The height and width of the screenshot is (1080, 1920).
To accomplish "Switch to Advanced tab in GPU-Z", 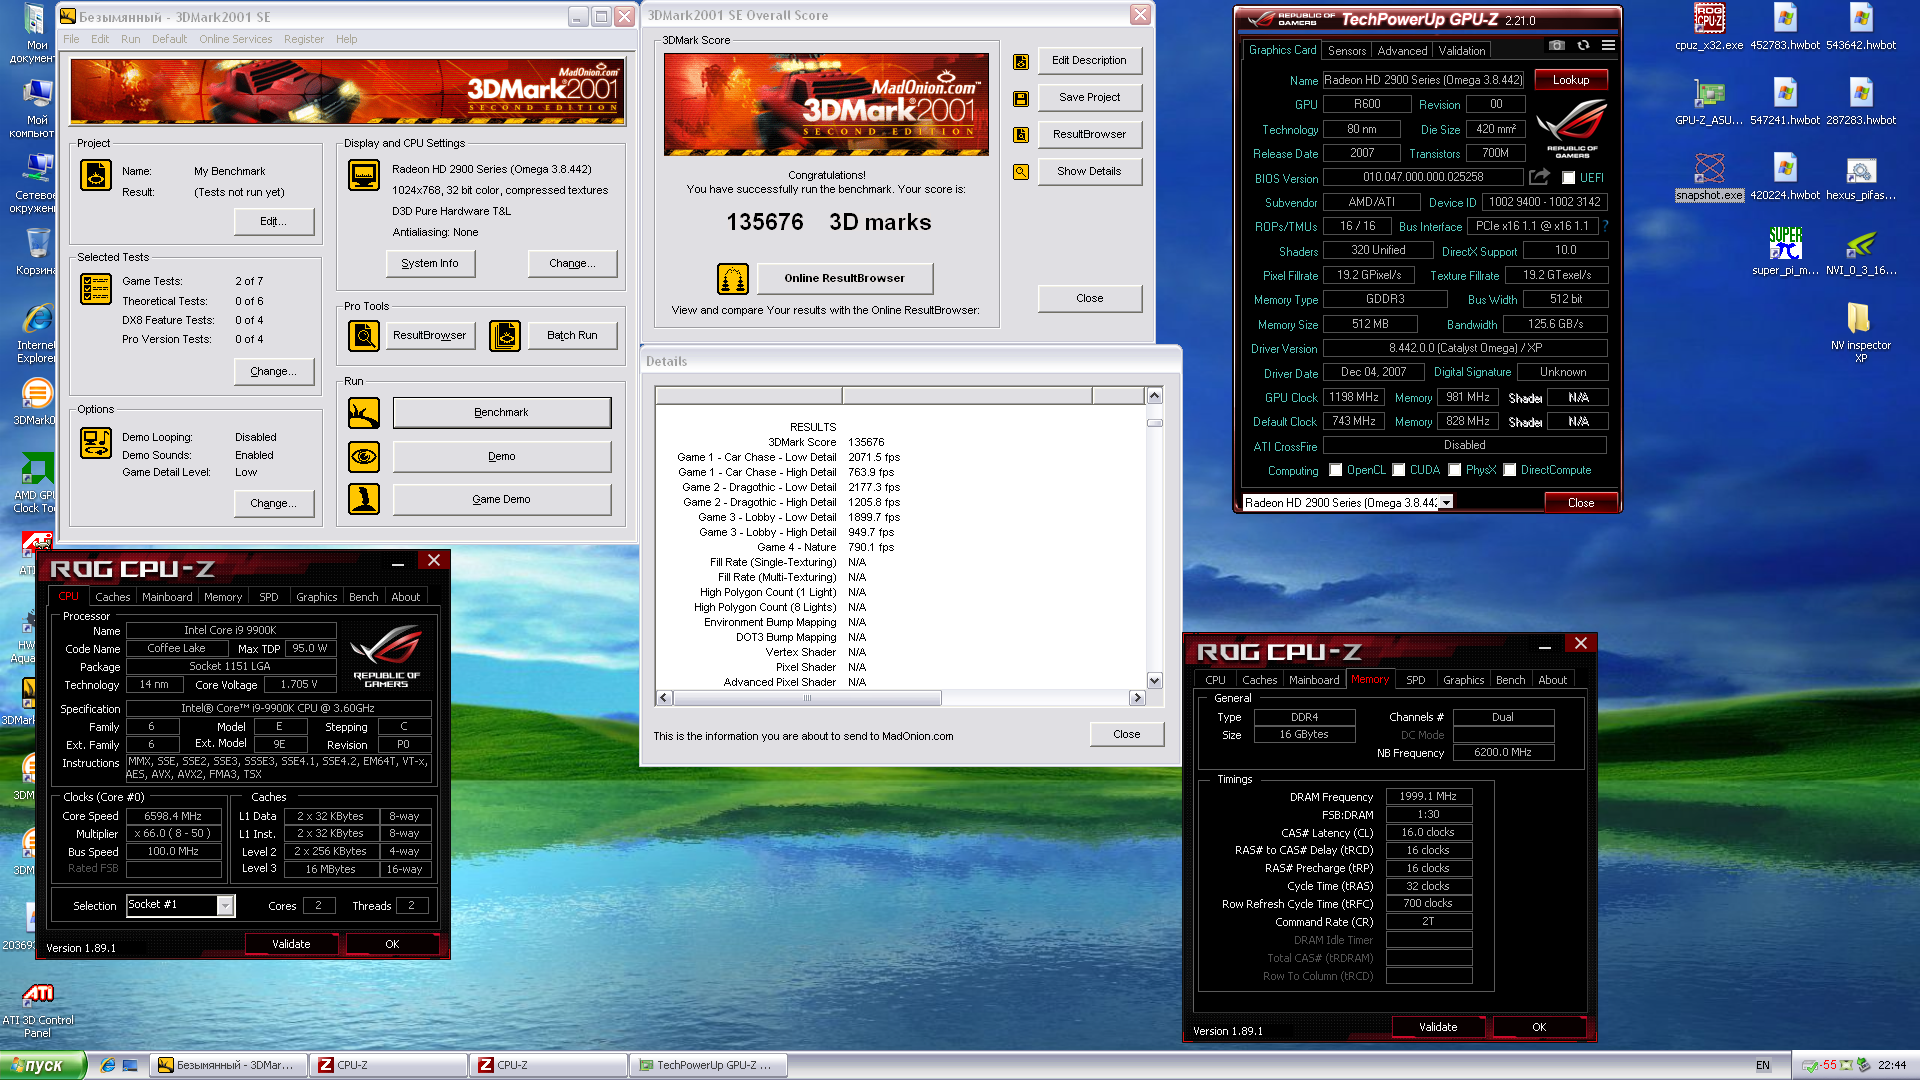I will 1402,50.
